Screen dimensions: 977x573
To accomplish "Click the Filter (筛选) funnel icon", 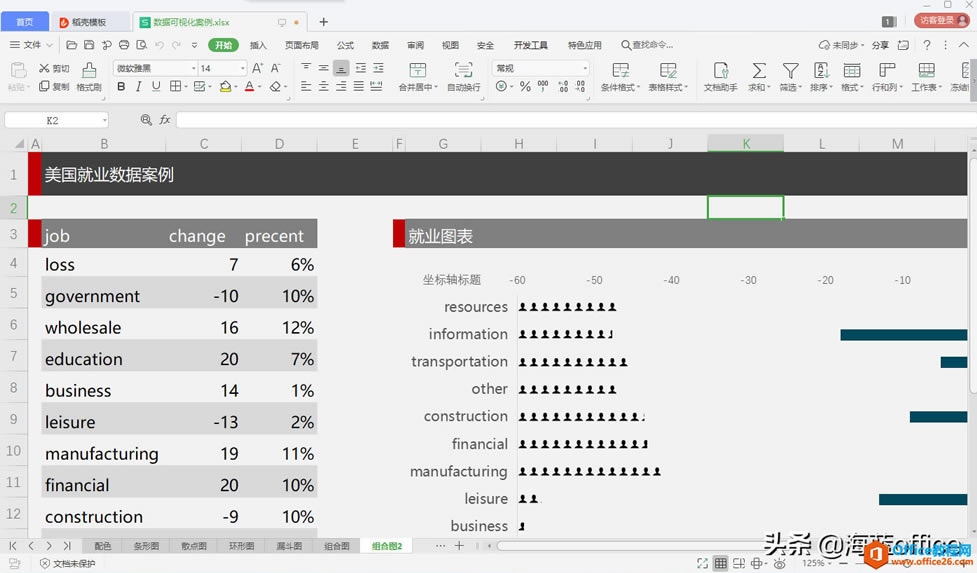I will [790, 70].
